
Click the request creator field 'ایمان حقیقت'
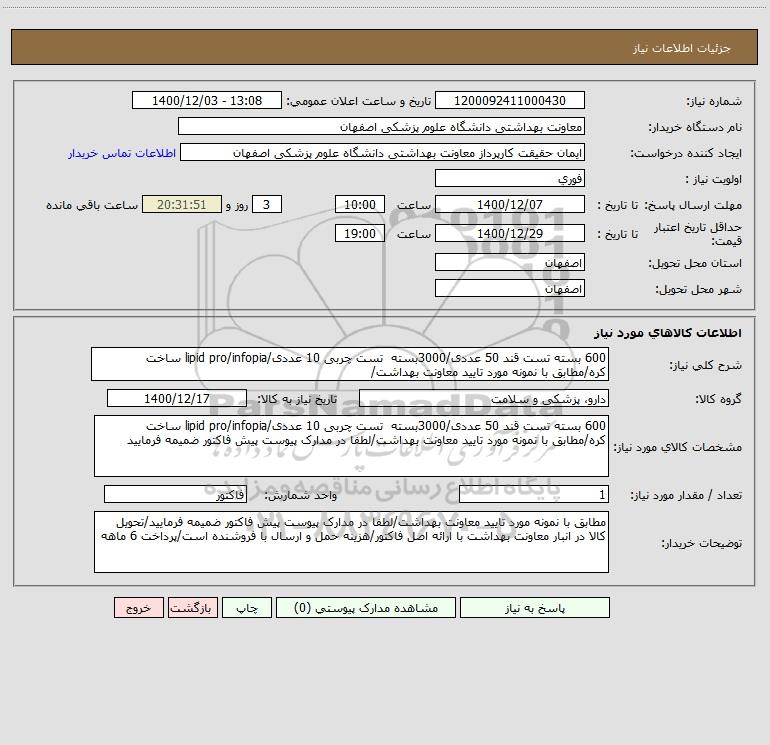click(383, 152)
